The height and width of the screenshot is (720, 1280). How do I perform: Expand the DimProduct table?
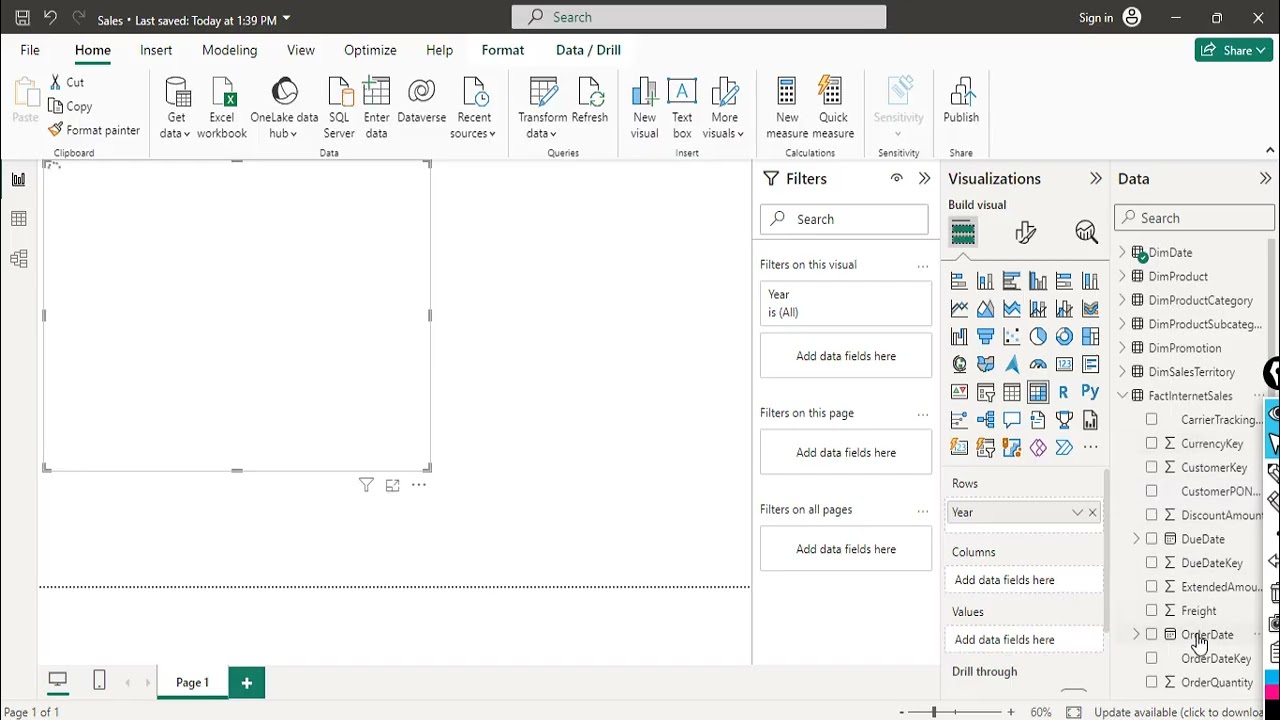coord(1122,276)
